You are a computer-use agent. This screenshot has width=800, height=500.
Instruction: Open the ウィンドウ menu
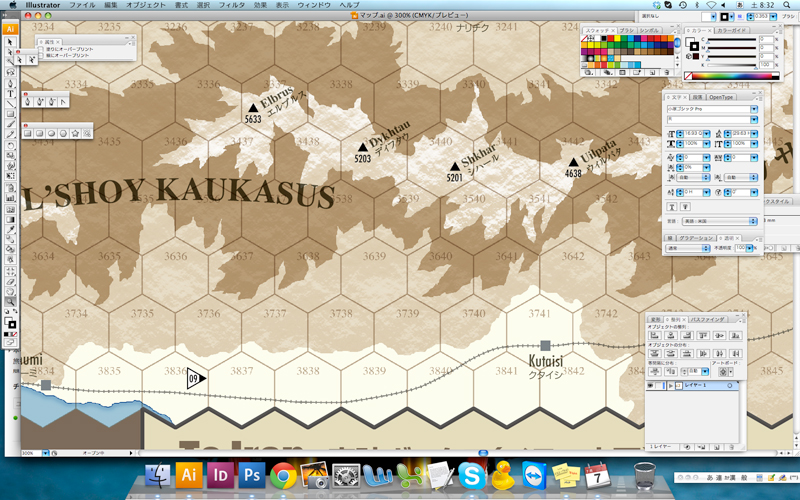point(314,5)
